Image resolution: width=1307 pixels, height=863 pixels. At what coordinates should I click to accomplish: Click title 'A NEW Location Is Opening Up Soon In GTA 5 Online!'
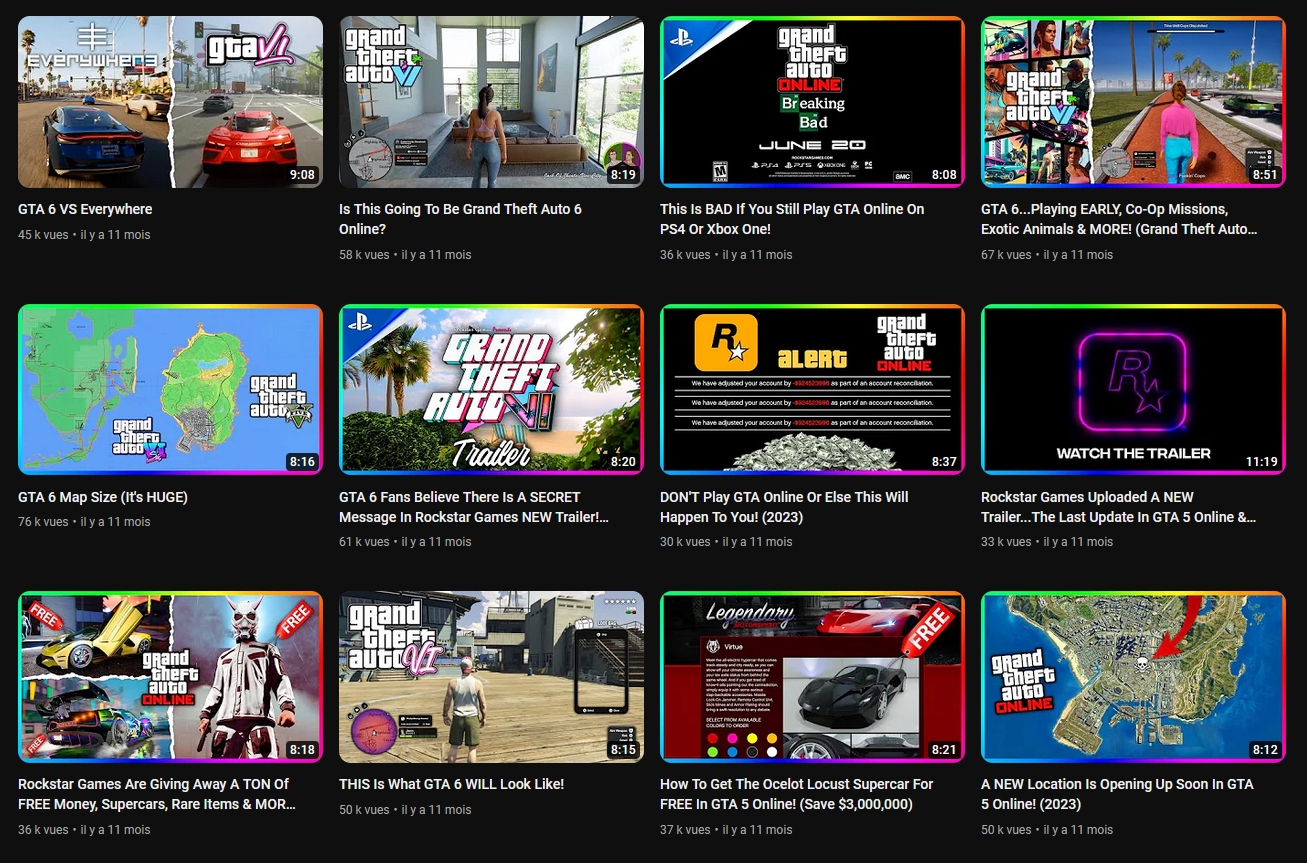1117,794
